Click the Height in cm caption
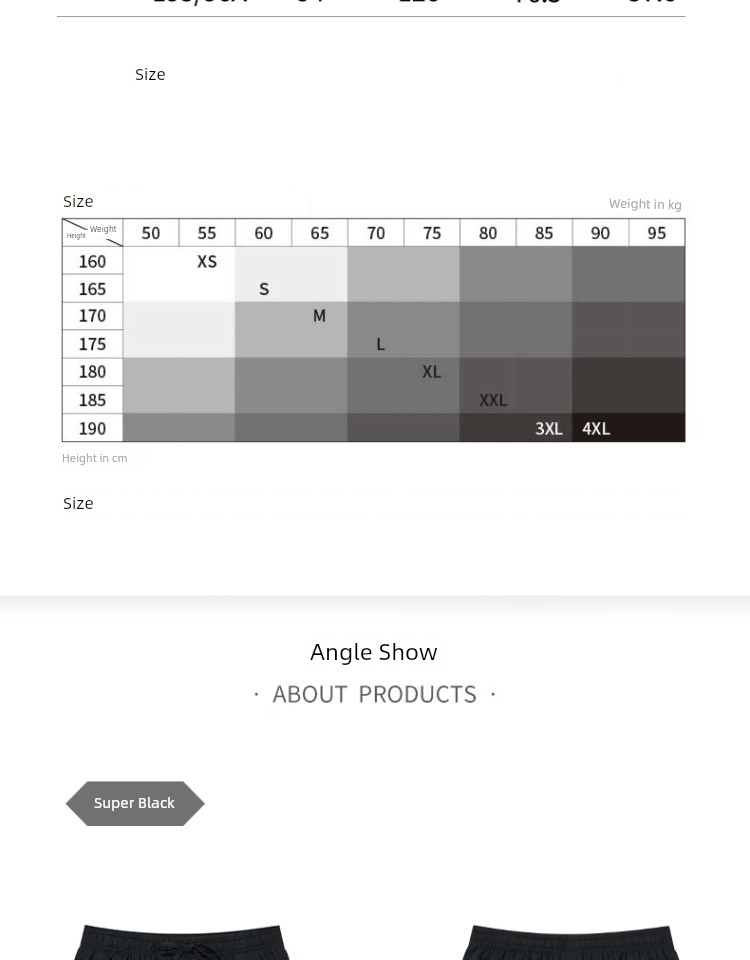 click(95, 458)
